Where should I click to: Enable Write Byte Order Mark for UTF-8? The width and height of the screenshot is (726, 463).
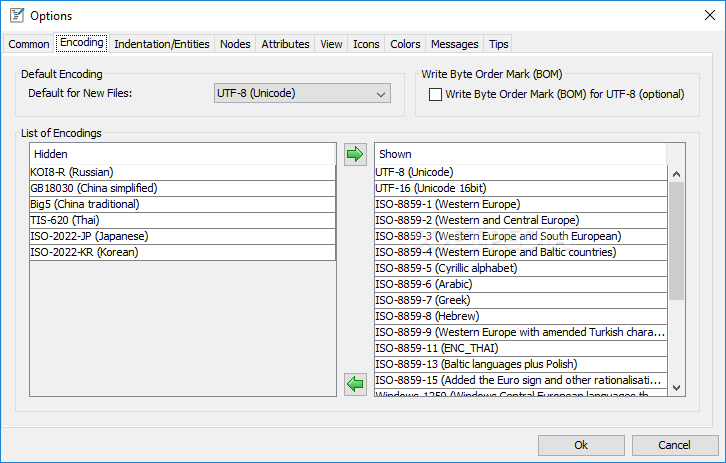coord(435,94)
